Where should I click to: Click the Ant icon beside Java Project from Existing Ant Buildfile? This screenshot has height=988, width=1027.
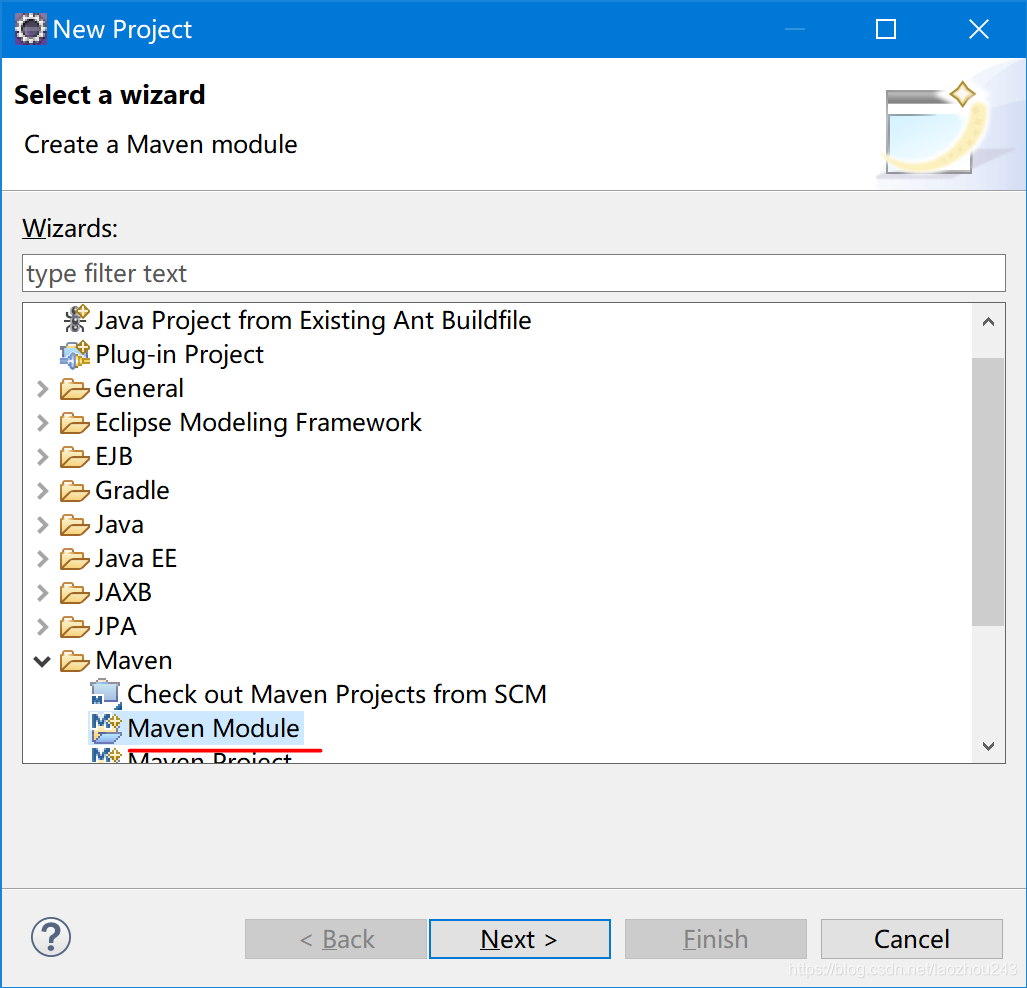76,320
